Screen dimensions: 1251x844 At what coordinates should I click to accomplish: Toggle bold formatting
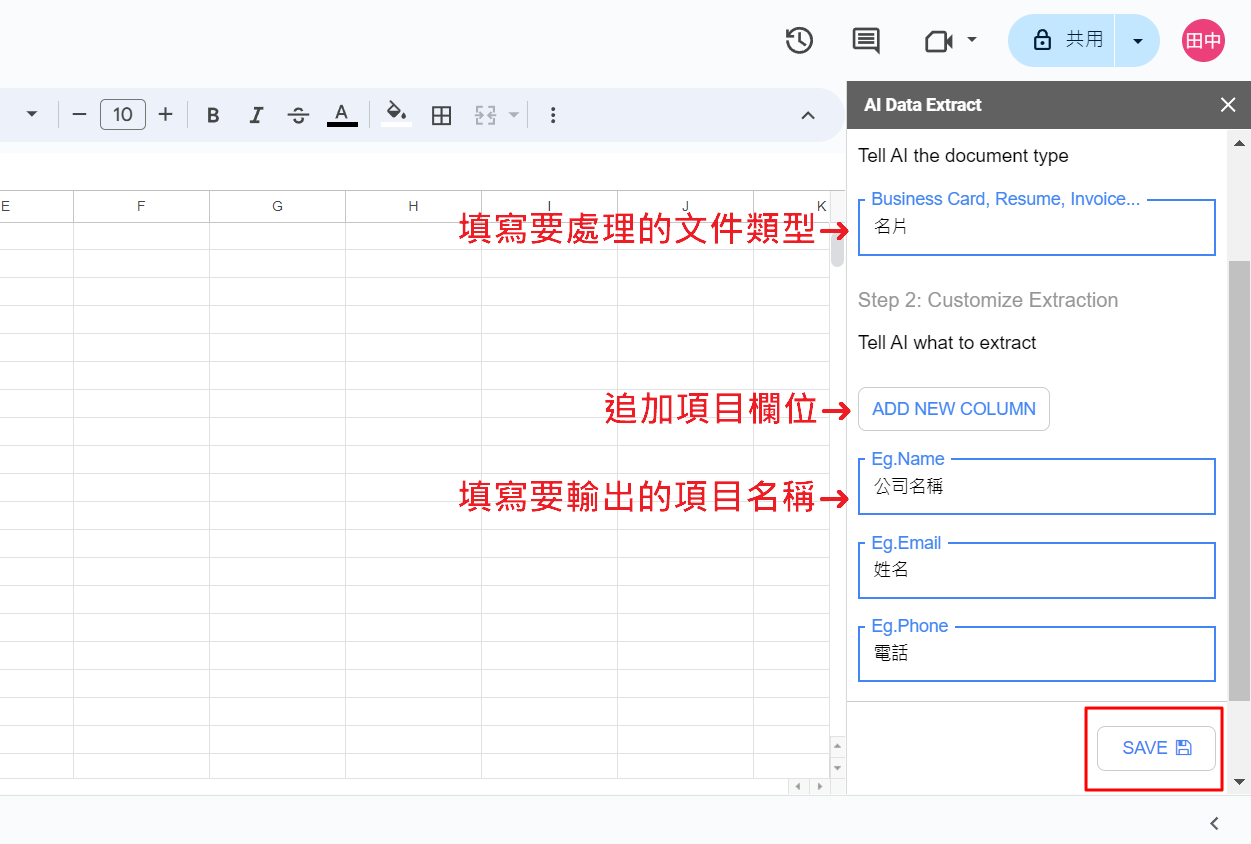[213, 114]
